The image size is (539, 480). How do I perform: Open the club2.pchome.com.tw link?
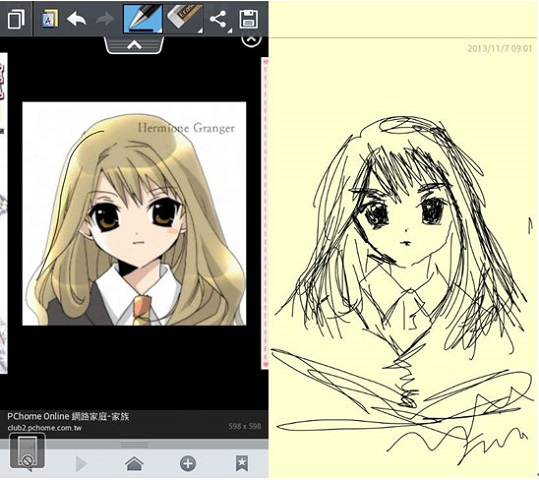[x=45, y=428]
